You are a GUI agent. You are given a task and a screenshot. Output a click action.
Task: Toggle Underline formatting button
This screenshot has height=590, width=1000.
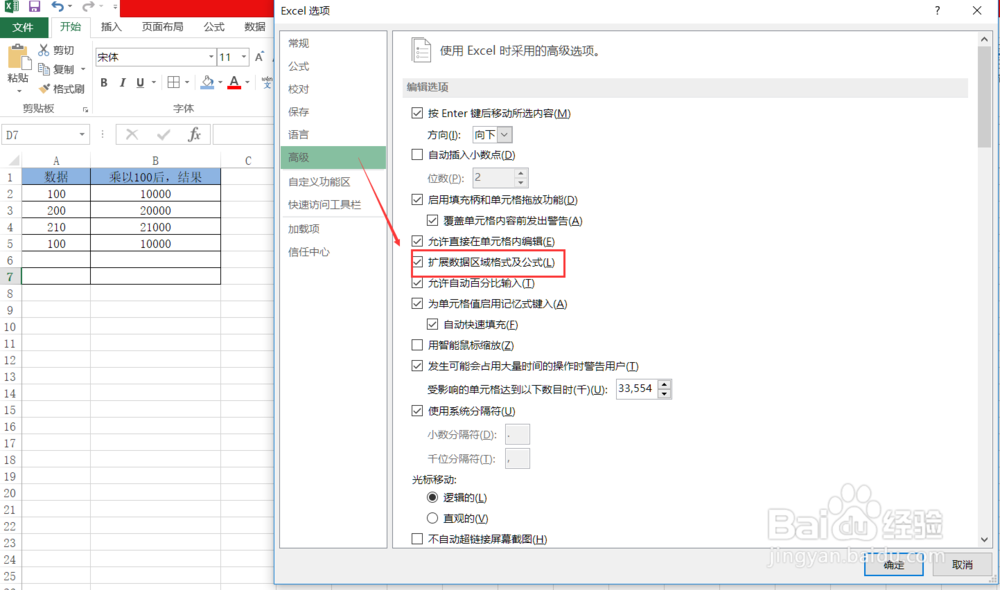[140, 82]
